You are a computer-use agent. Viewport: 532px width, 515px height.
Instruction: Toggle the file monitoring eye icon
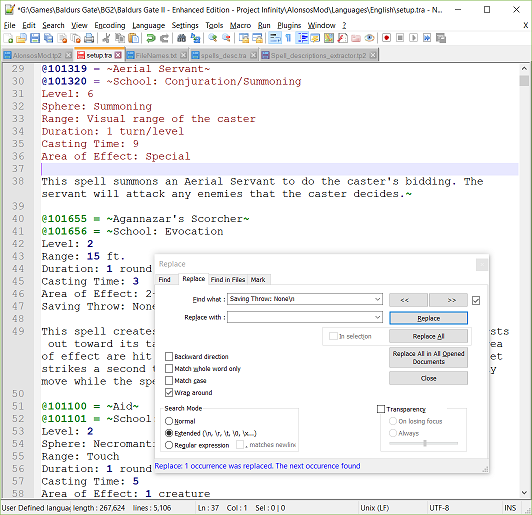click(369, 38)
